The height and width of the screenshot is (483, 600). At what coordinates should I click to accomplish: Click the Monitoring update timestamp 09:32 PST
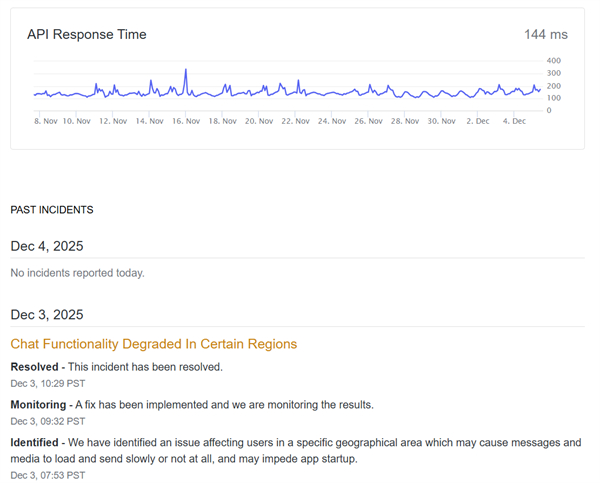tap(47, 421)
